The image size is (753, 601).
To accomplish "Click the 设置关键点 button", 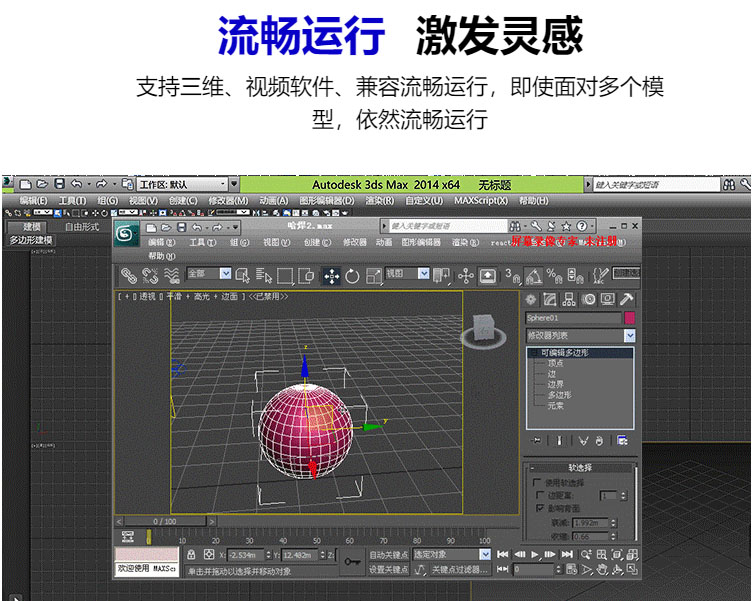I will (x=389, y=569).
